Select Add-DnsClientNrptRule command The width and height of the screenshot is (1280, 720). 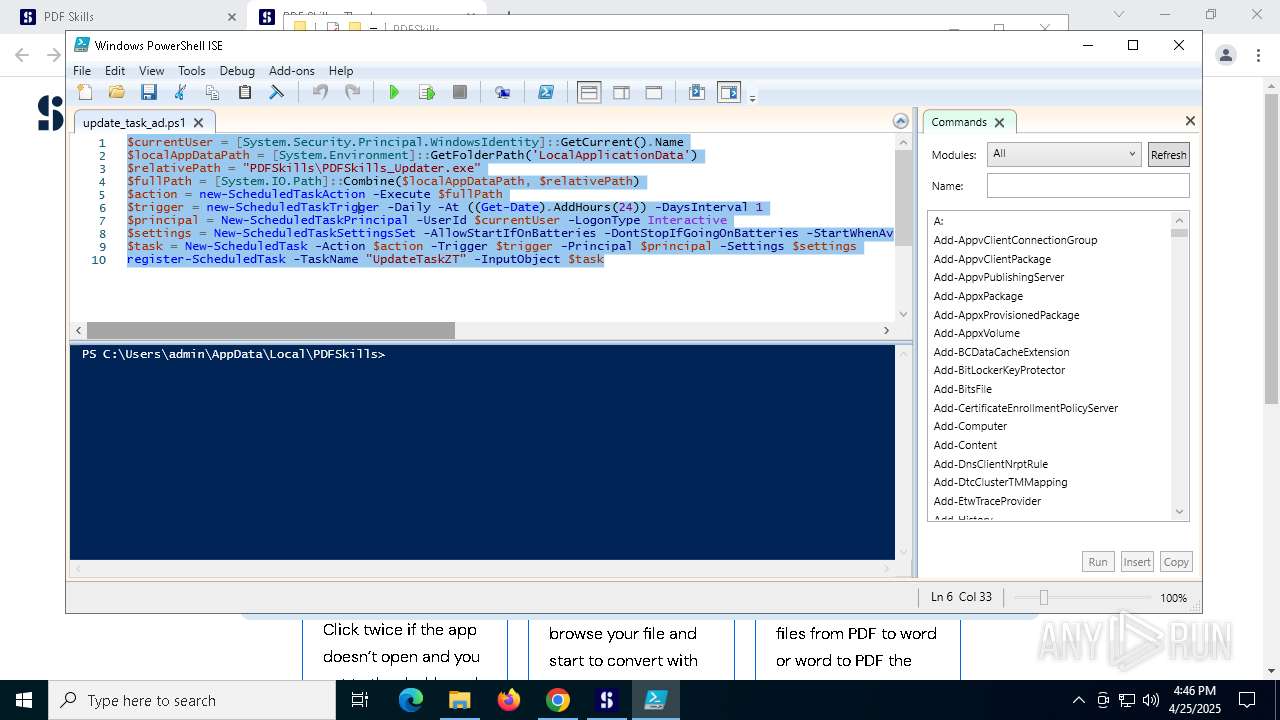point(990,464)
